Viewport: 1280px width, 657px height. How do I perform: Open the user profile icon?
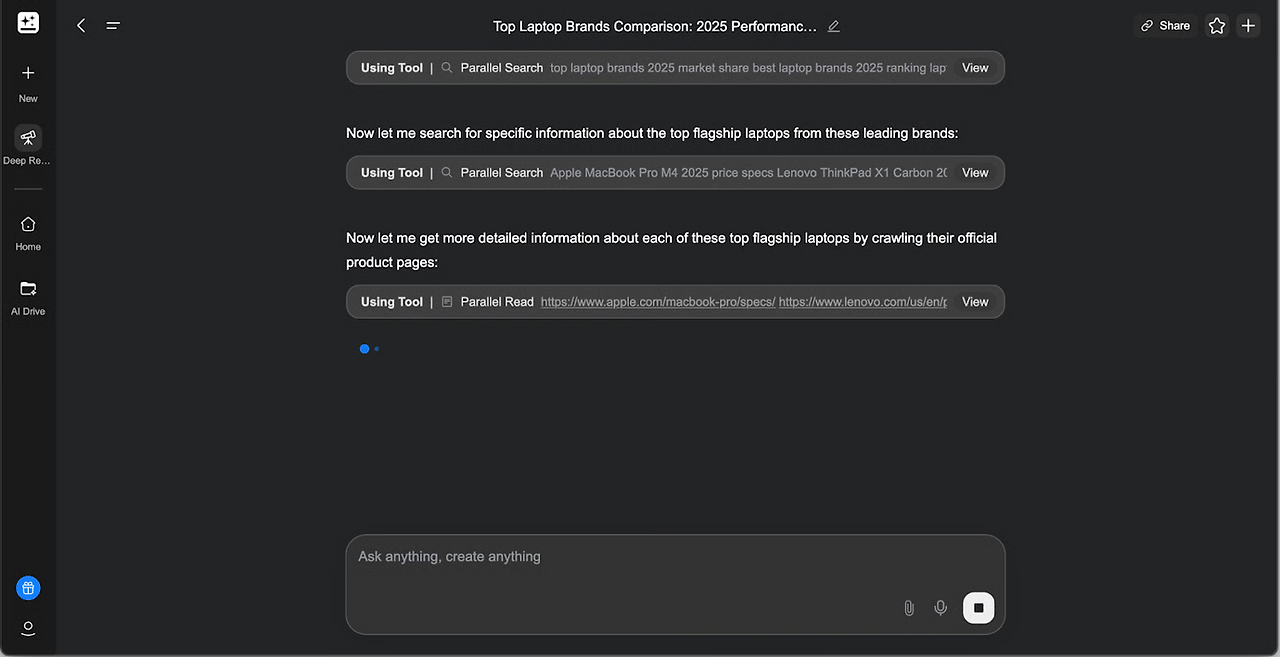point(28,628)
